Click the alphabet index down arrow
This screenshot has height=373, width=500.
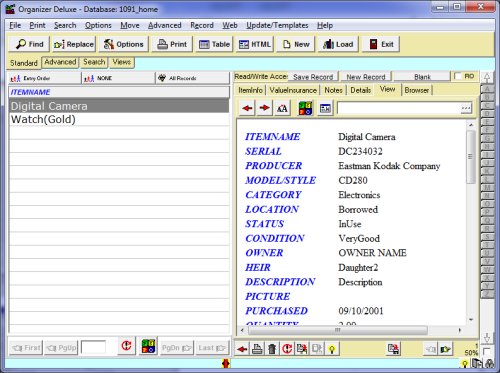click(487, 338)
